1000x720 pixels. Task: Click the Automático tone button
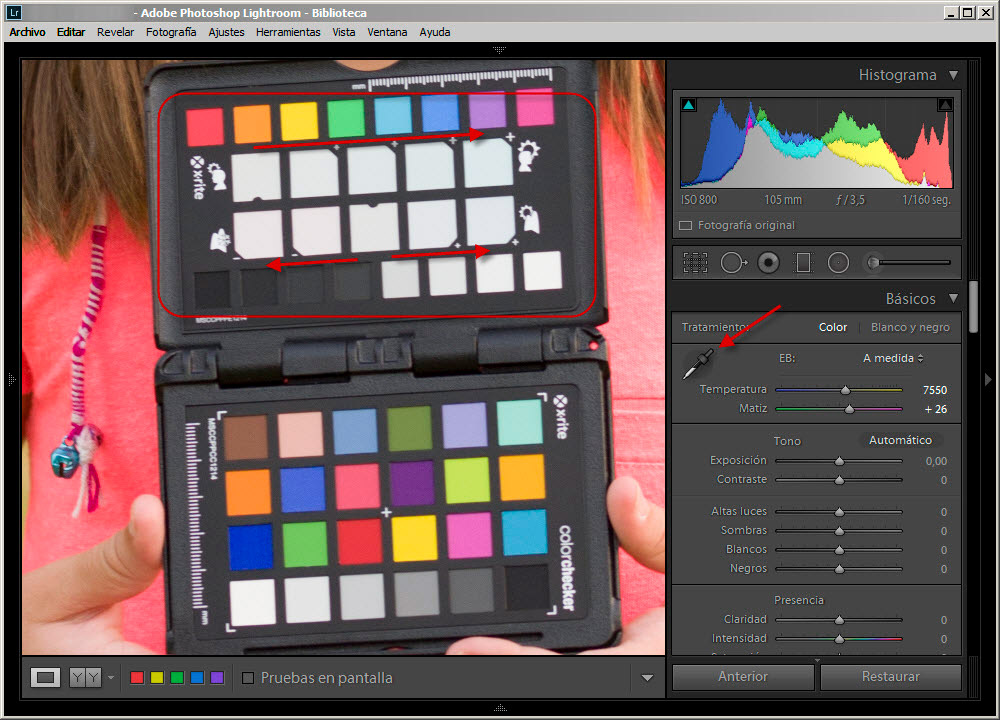901,440
